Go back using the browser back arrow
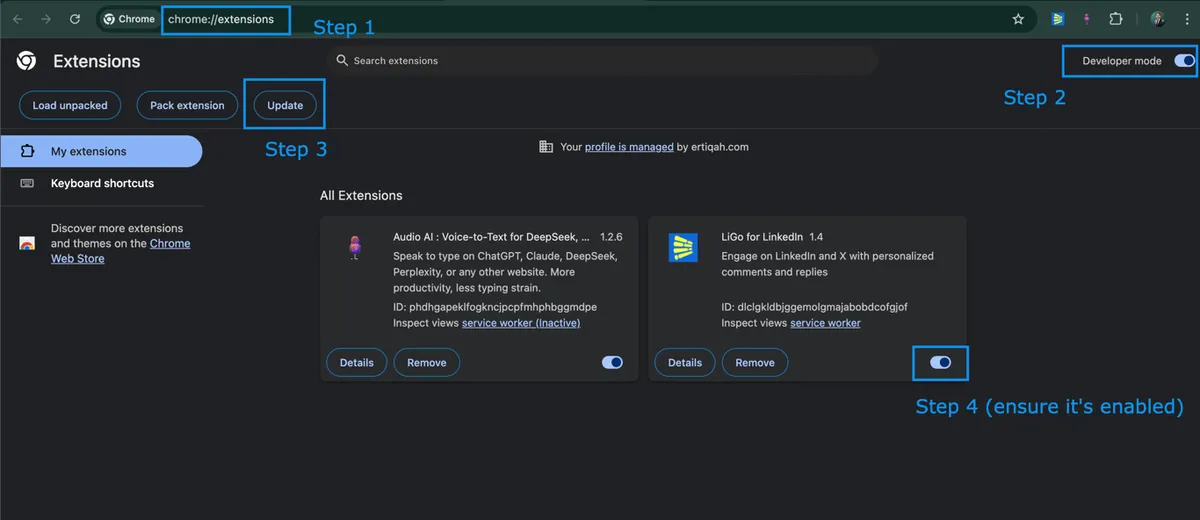 click(17, 19)
